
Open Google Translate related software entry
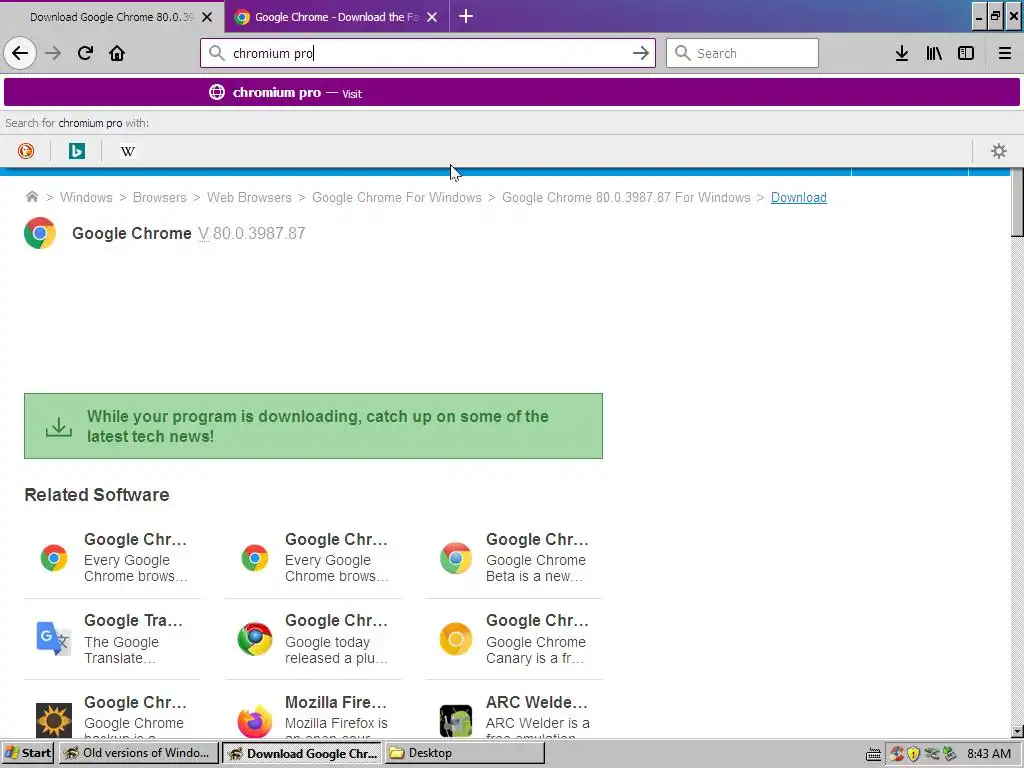[x=112, y=639]
